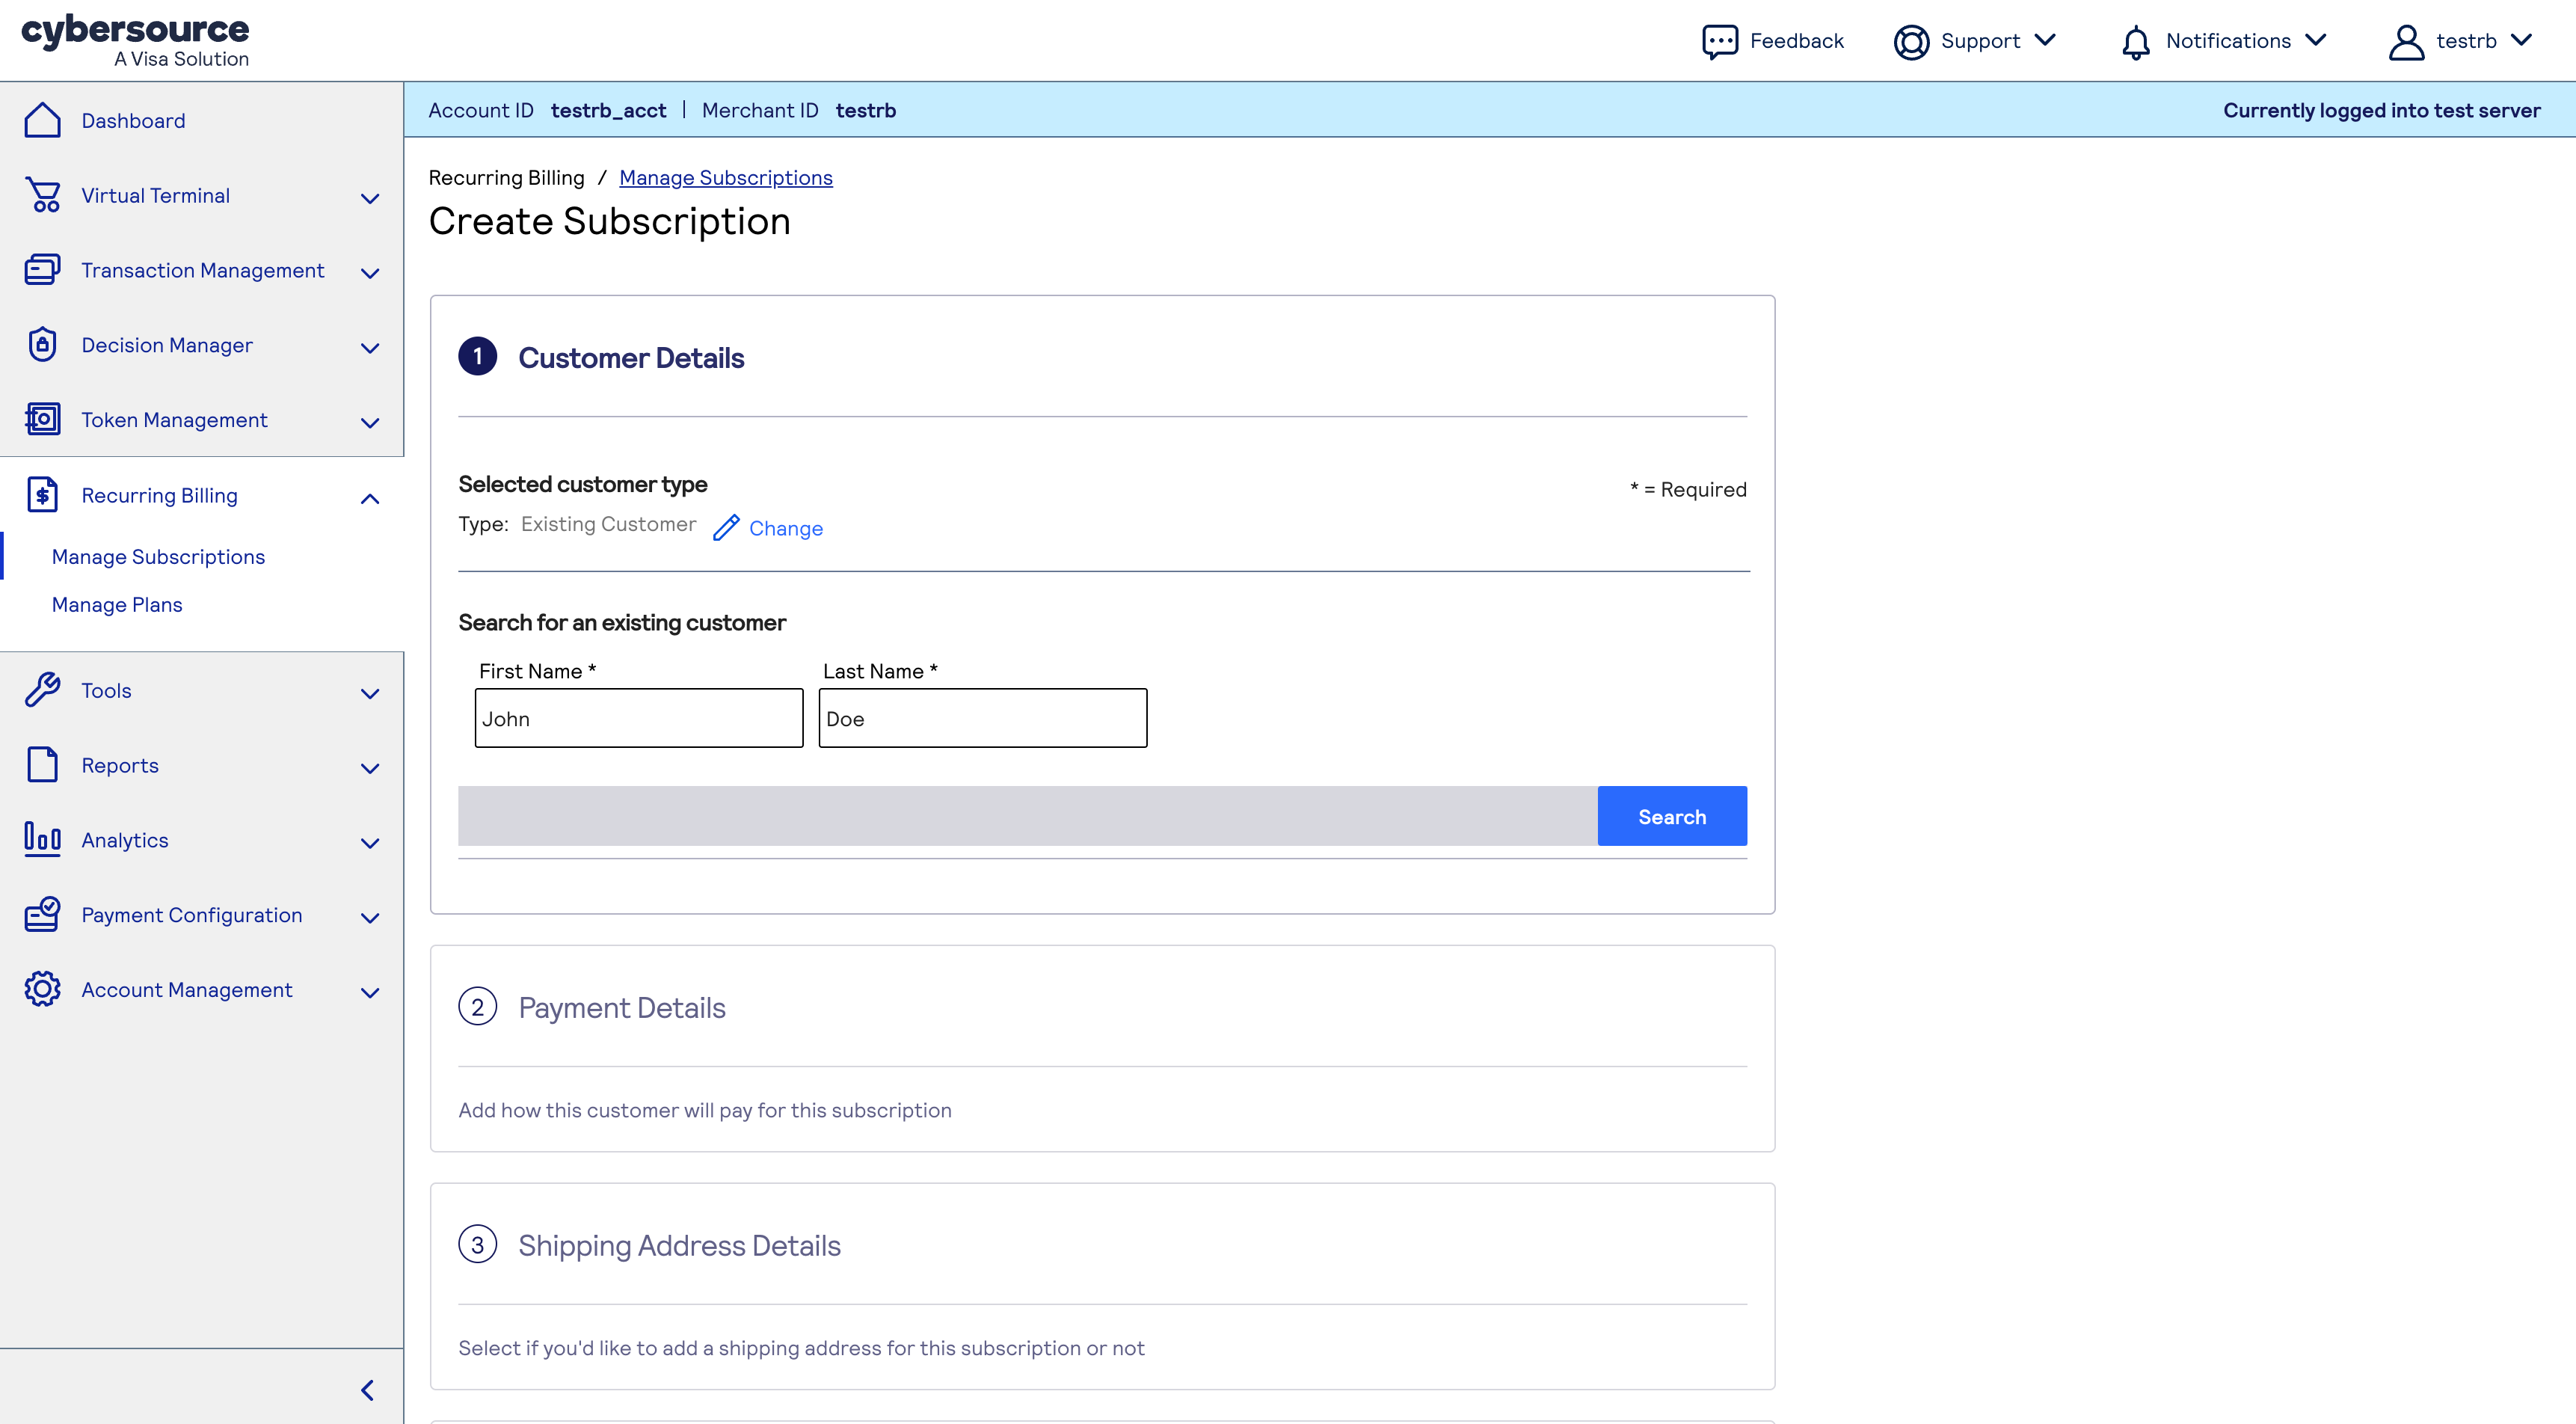Expand the Account Management menu
2576x1424 pixels.
click(x=369, y=992)
